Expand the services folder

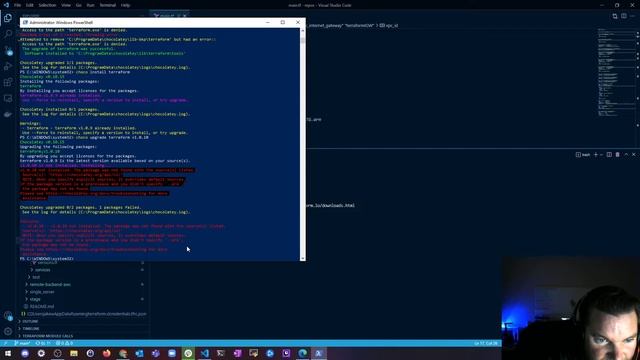click(43, 270)
